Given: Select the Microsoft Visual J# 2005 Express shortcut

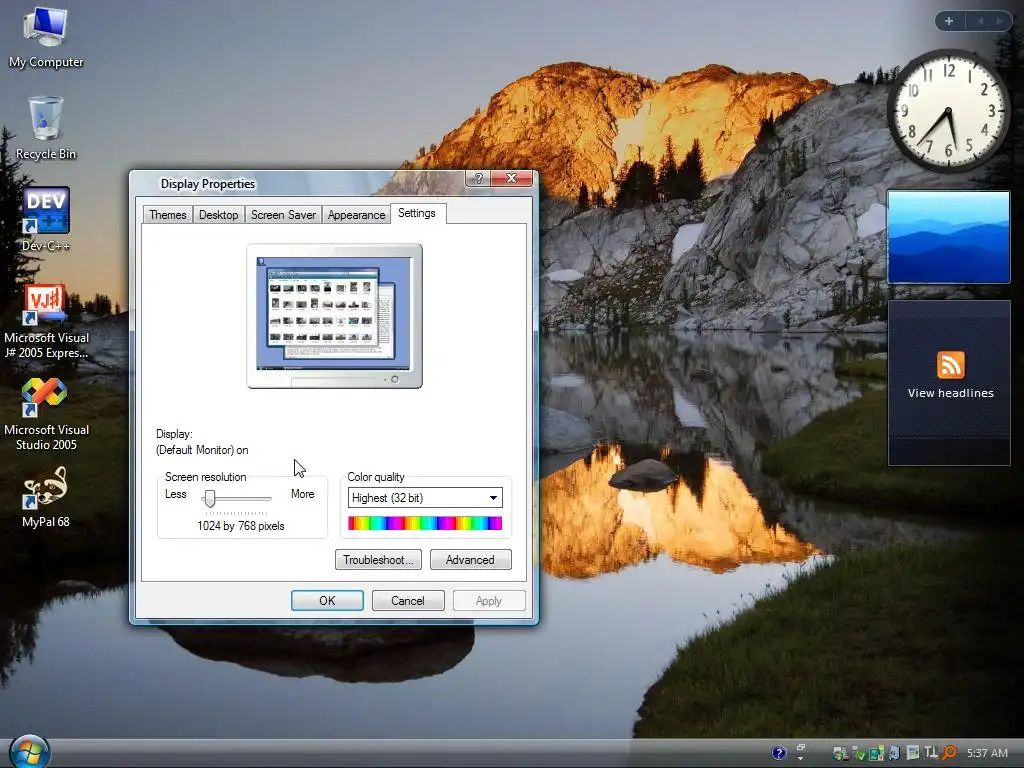Looking at the screenshot, I should 46,321.
